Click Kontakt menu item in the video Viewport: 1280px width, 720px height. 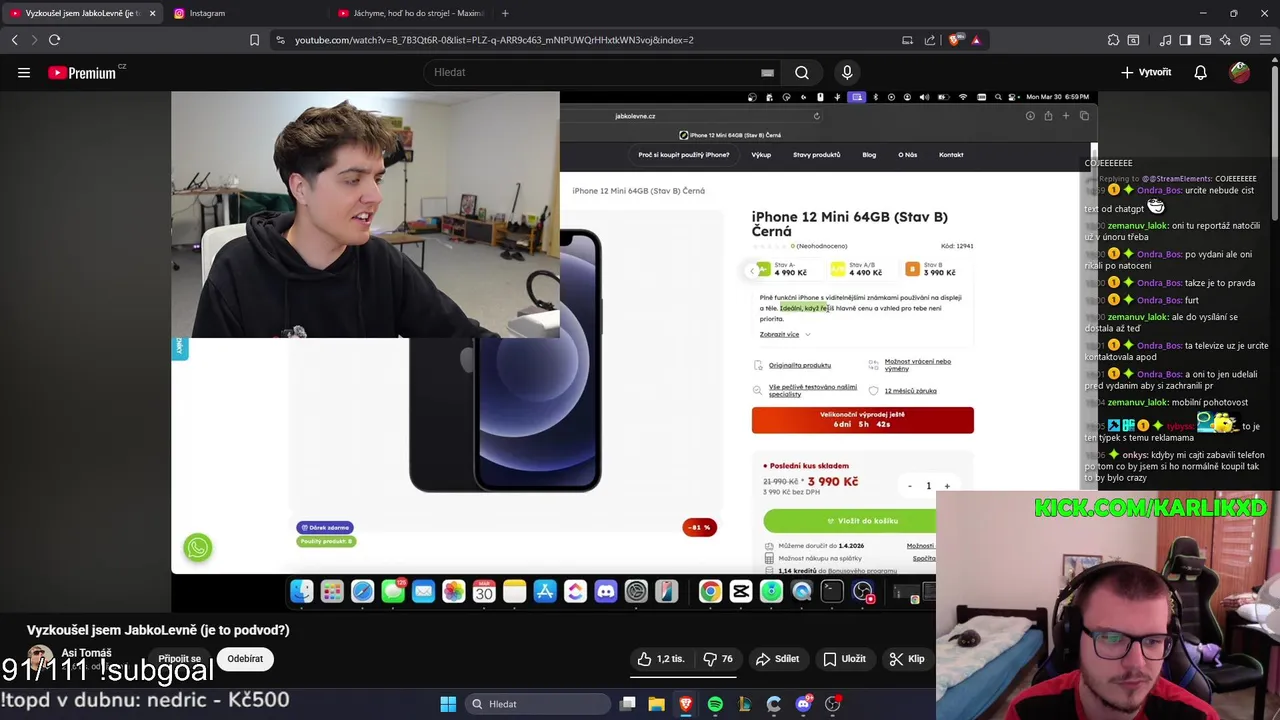[x=951, y=155]
